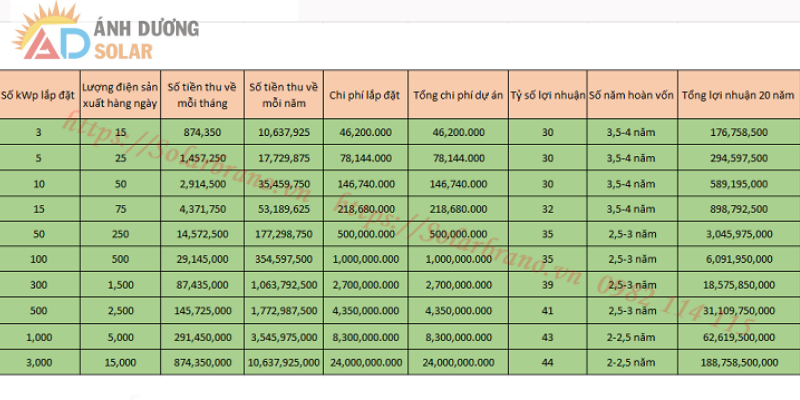Click cell '29,145,000'
This screenshot has width=800, height=400.
[x=202, y=259]
